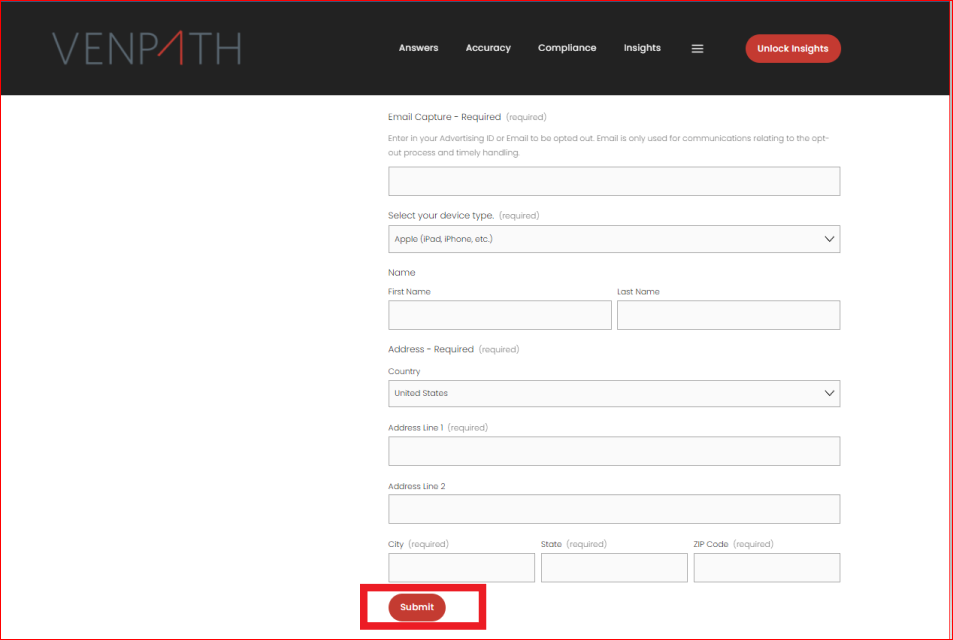The image size is (953, 640).
Task: Open the Compliance nav link
Action: 567,48
